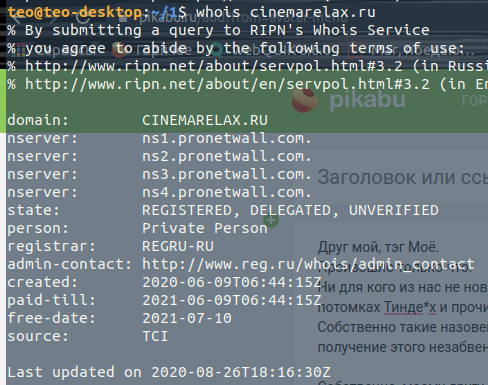
Task: Click the 'free-date:' field label
Action: click(x=51, y=318)
